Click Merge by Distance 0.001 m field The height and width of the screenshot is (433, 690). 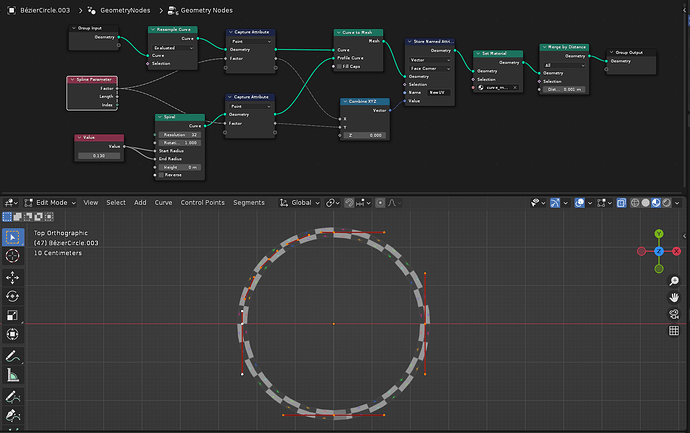point(565,89)
